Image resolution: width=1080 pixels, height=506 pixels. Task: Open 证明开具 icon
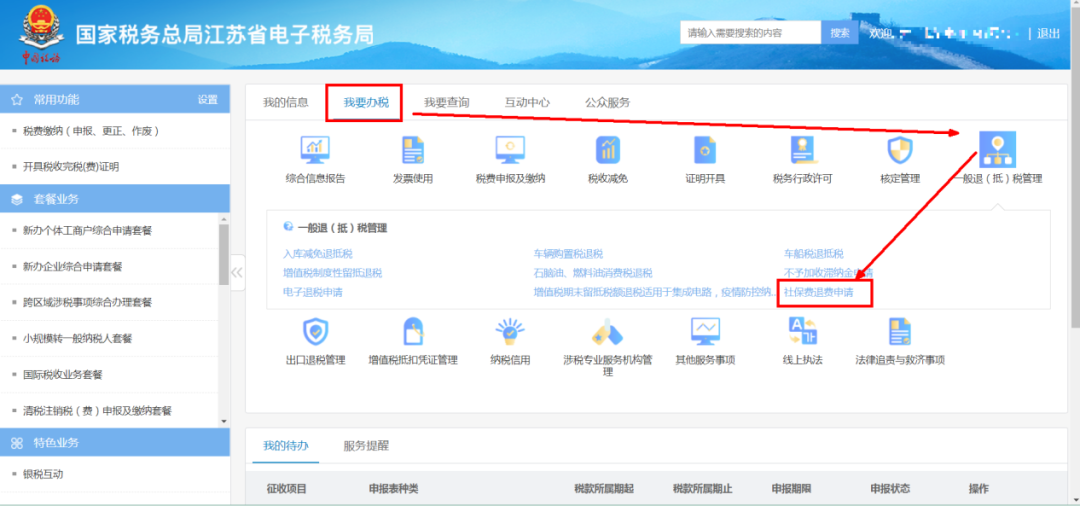pos(705,150)
